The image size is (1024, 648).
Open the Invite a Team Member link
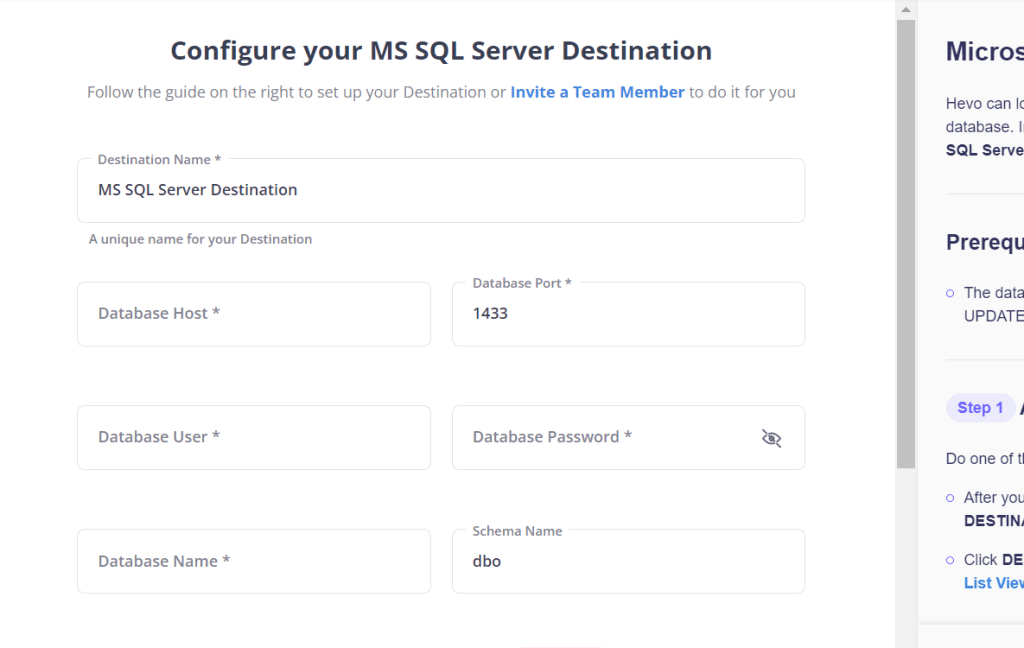[597, 92]
